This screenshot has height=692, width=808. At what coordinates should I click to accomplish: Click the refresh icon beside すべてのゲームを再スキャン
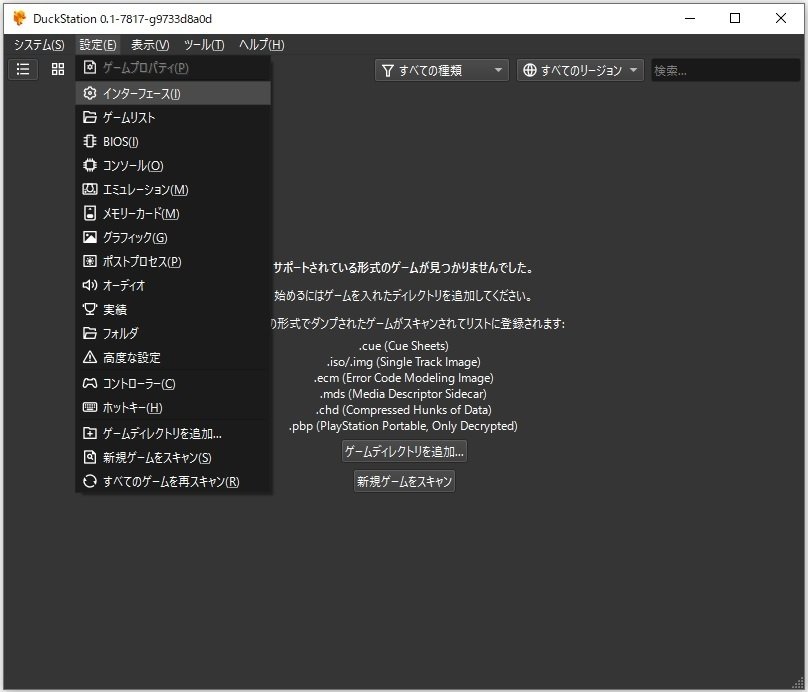[x=90, y=481]
